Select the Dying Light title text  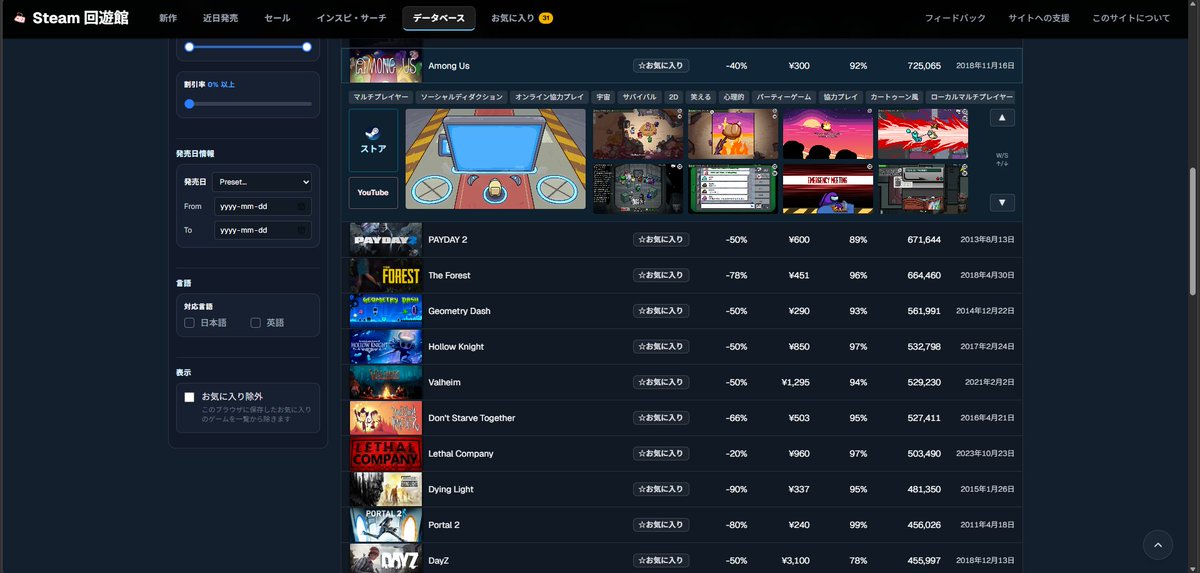(x=449, y=489)
